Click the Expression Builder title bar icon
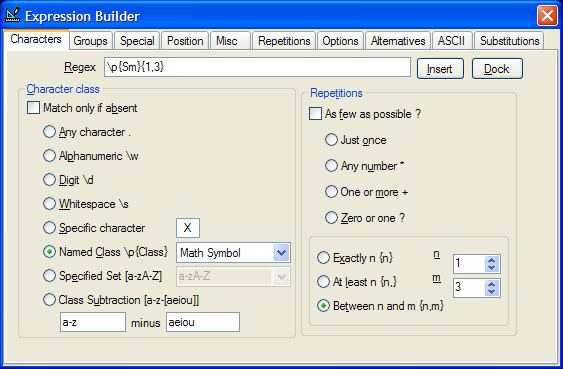 tap(13, 15)
